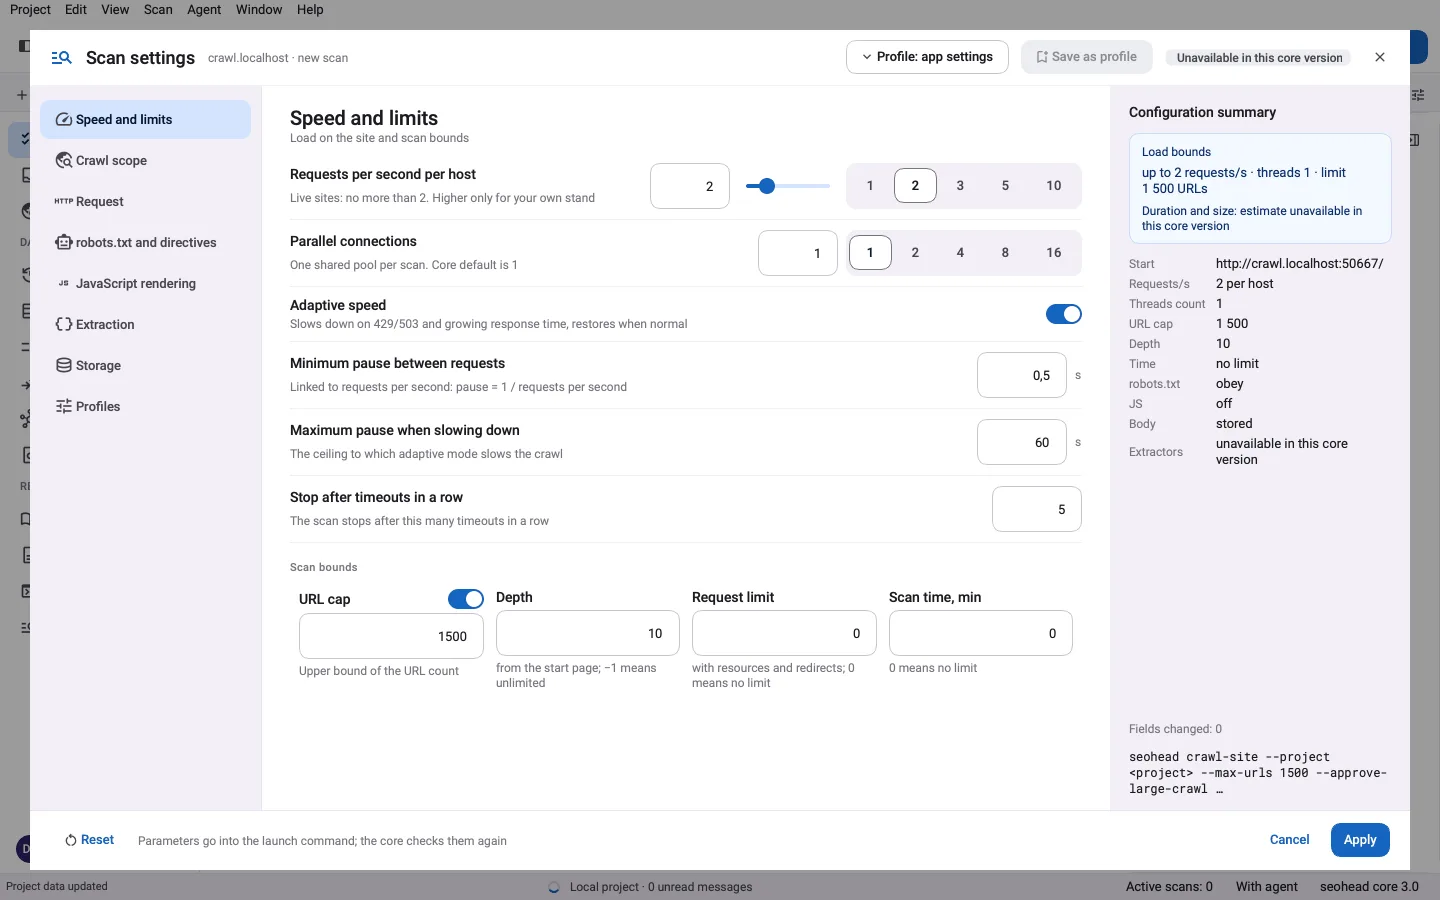Click the Requests per second slider handle
Viewport: 1440px width, 900px height.
[767, 186]
